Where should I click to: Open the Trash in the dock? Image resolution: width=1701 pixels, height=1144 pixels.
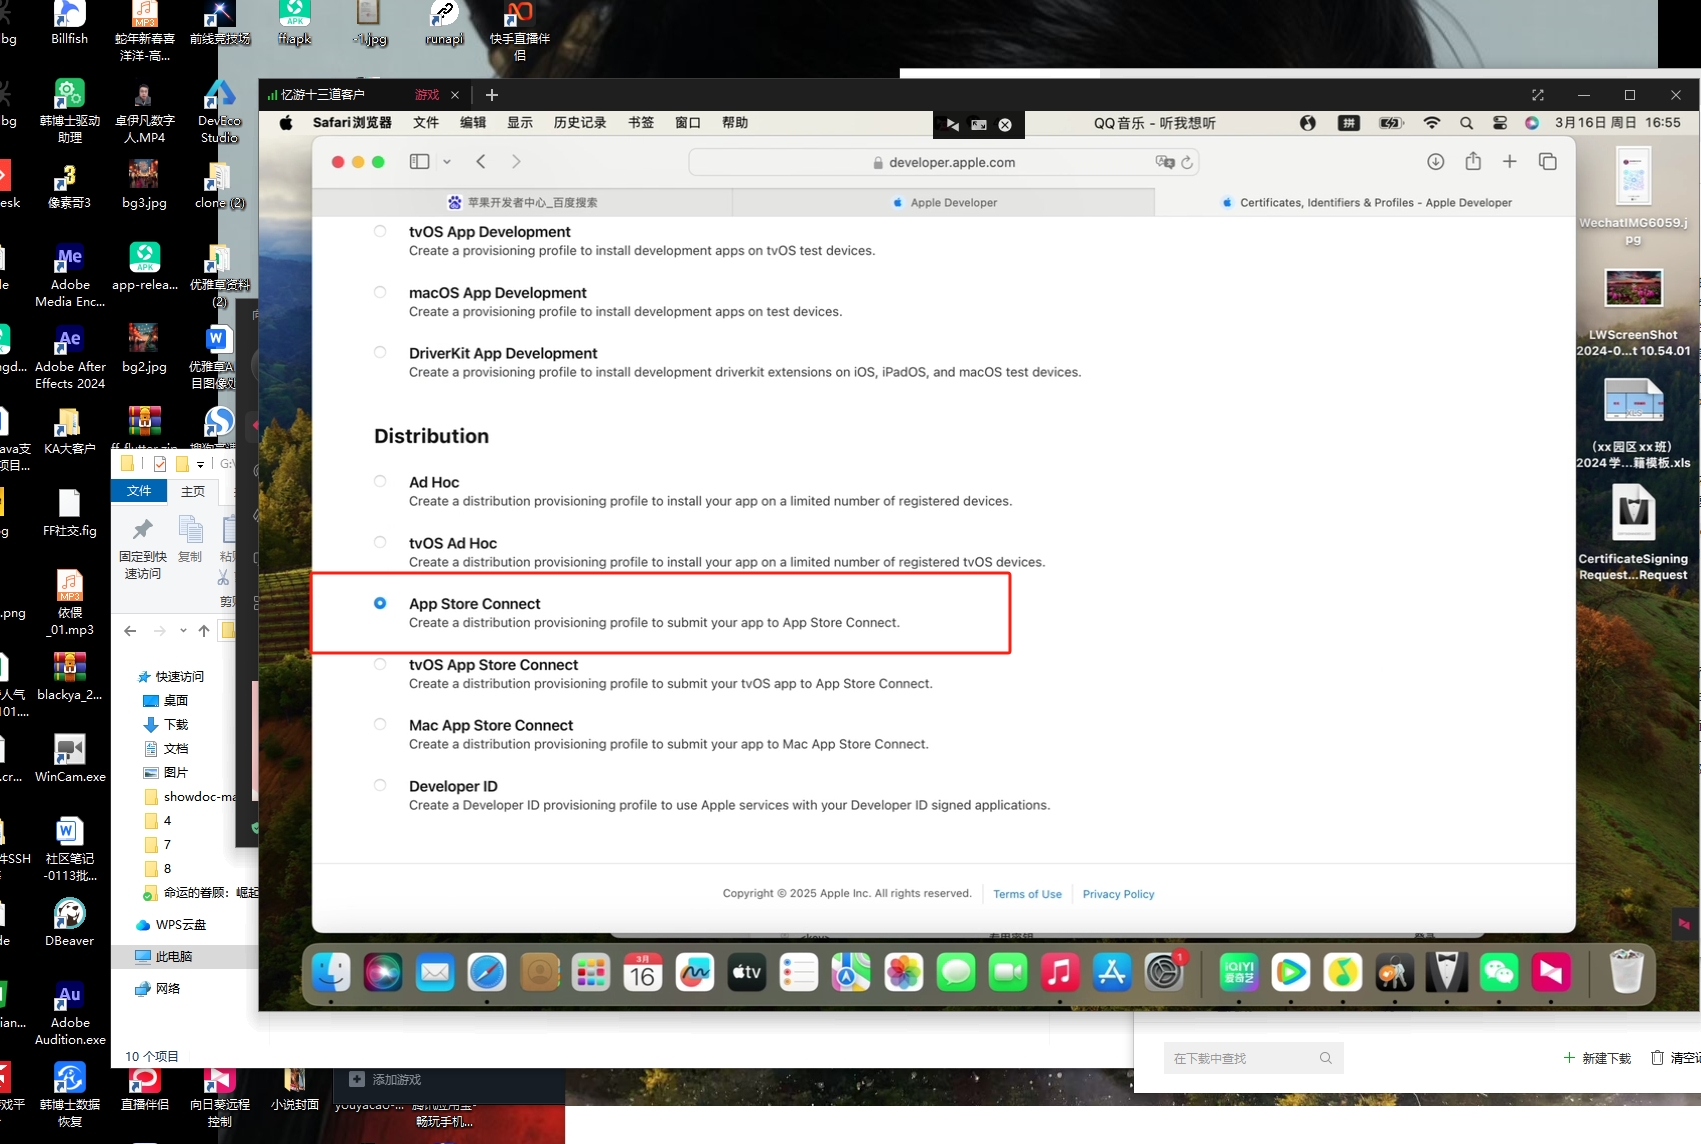pyautogui.click(x=1626, y=971)
